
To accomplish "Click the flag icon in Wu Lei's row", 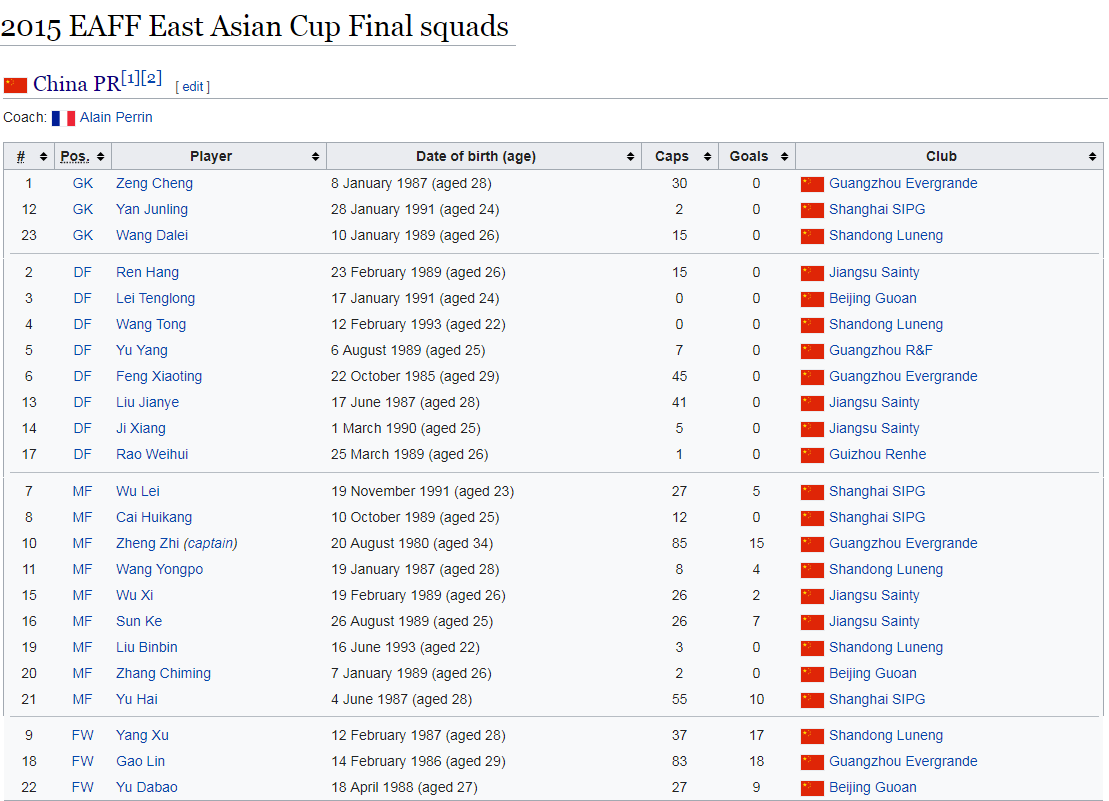I will coord(812,491).
